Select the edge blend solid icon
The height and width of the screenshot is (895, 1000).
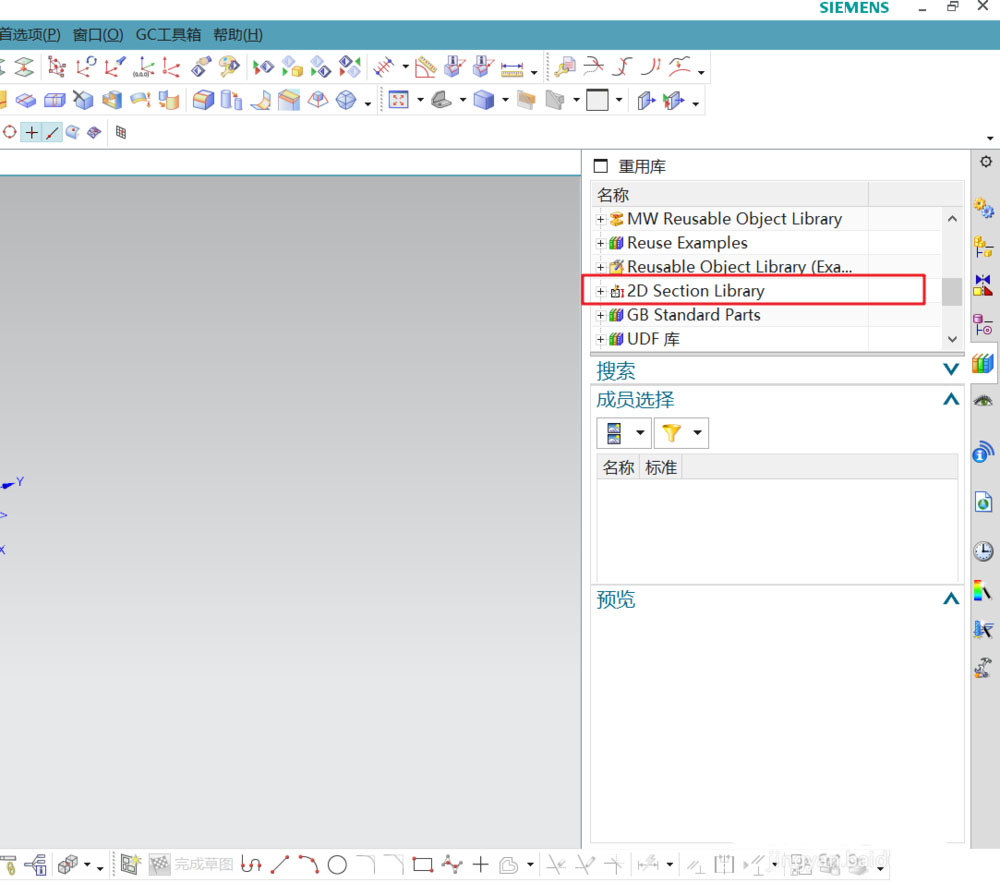pyautogui.click(x=203, y=100)
